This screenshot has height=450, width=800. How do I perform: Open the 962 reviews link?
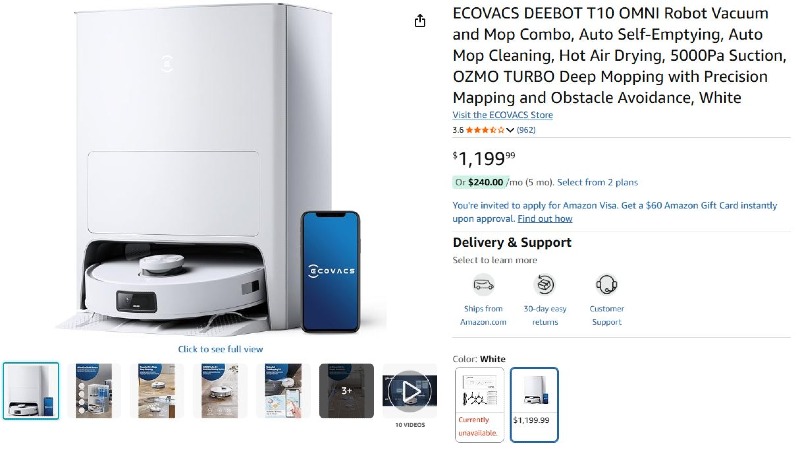pos(526,130)
